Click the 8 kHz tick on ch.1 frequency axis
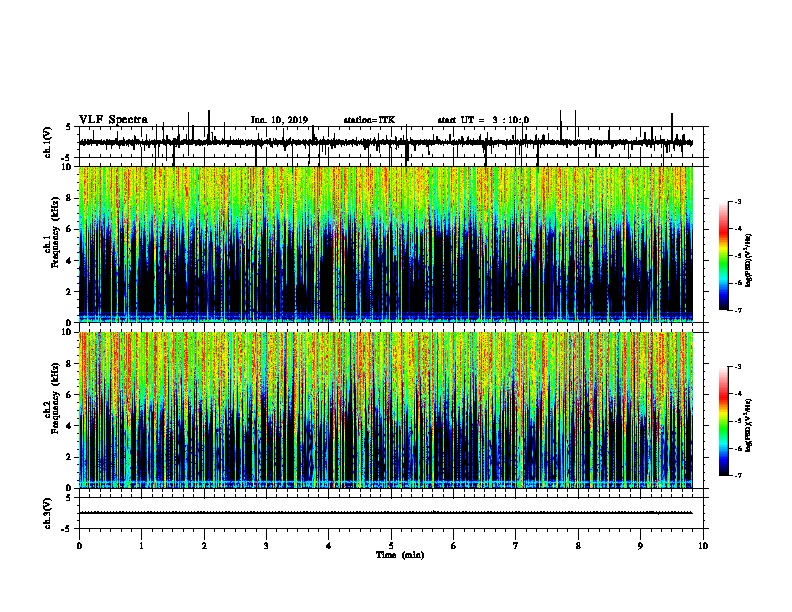792x612 pixels. click(x=70, y=198)
